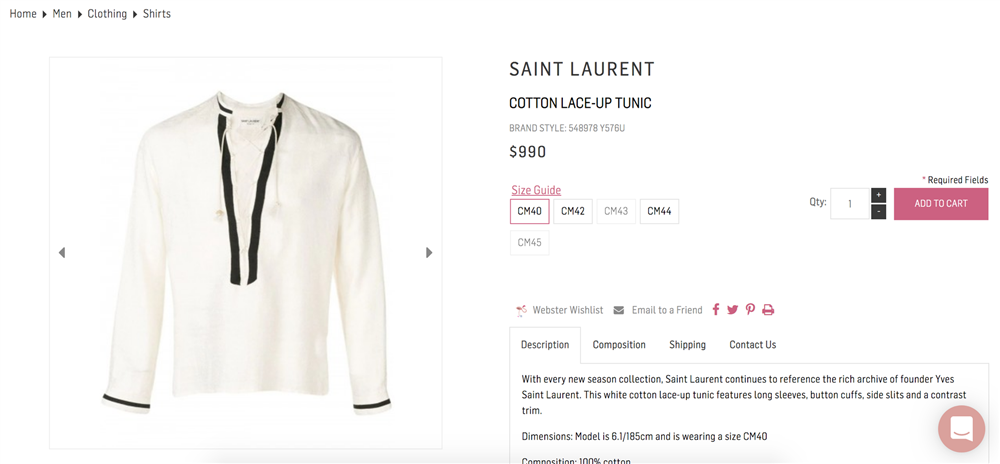Click the Email to a Friend envelope icon

[619, 310]
